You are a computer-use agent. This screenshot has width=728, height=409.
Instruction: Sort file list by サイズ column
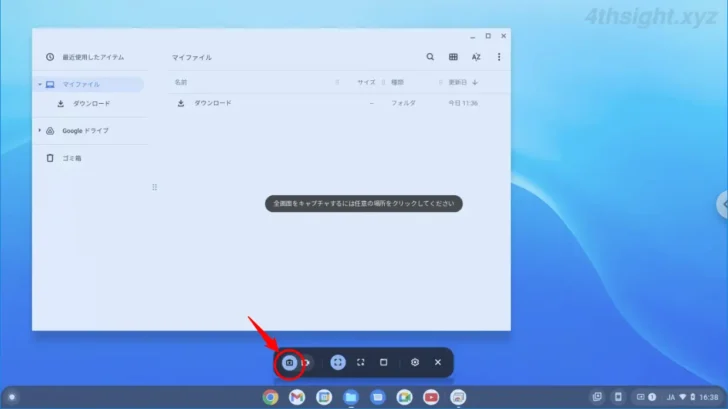coord(366,82)
